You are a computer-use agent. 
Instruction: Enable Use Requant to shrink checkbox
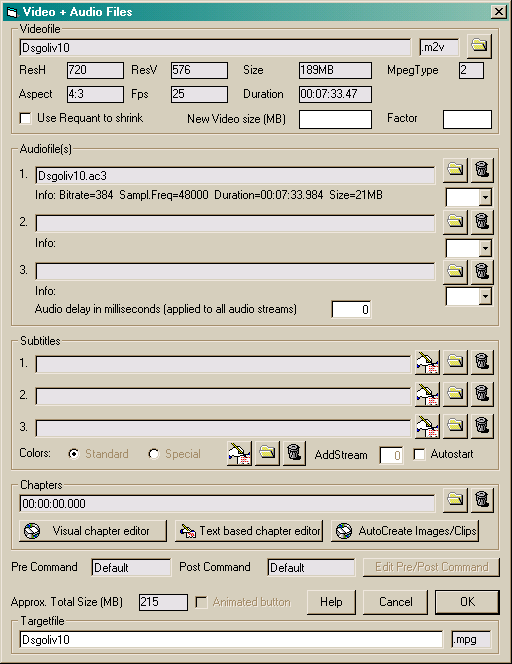click(26, 118)
